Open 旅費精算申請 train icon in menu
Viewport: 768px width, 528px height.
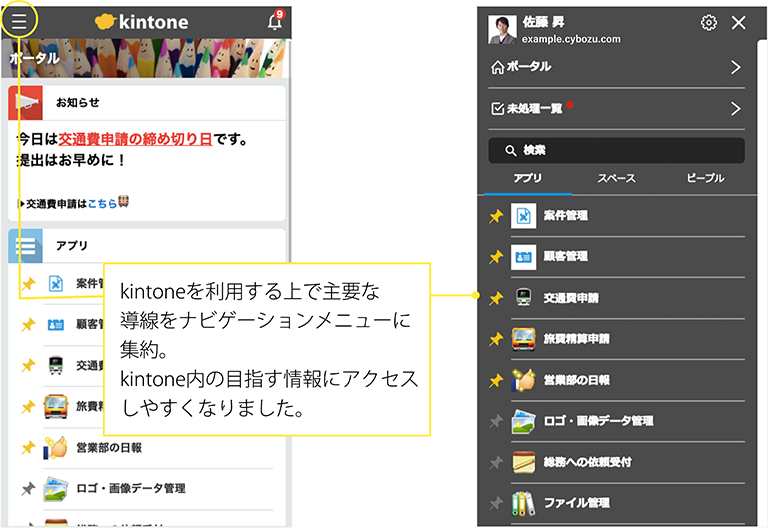[x=523, y=339]
